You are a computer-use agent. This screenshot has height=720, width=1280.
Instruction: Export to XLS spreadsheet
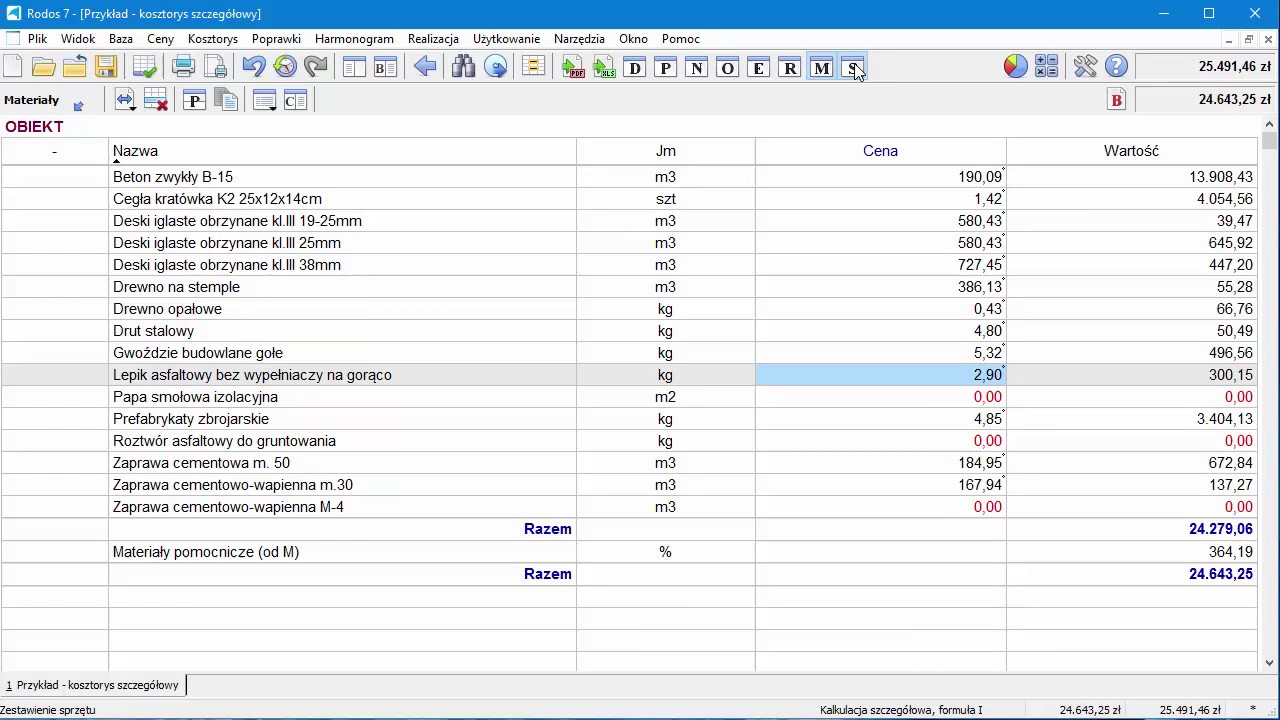click(604, 67)
